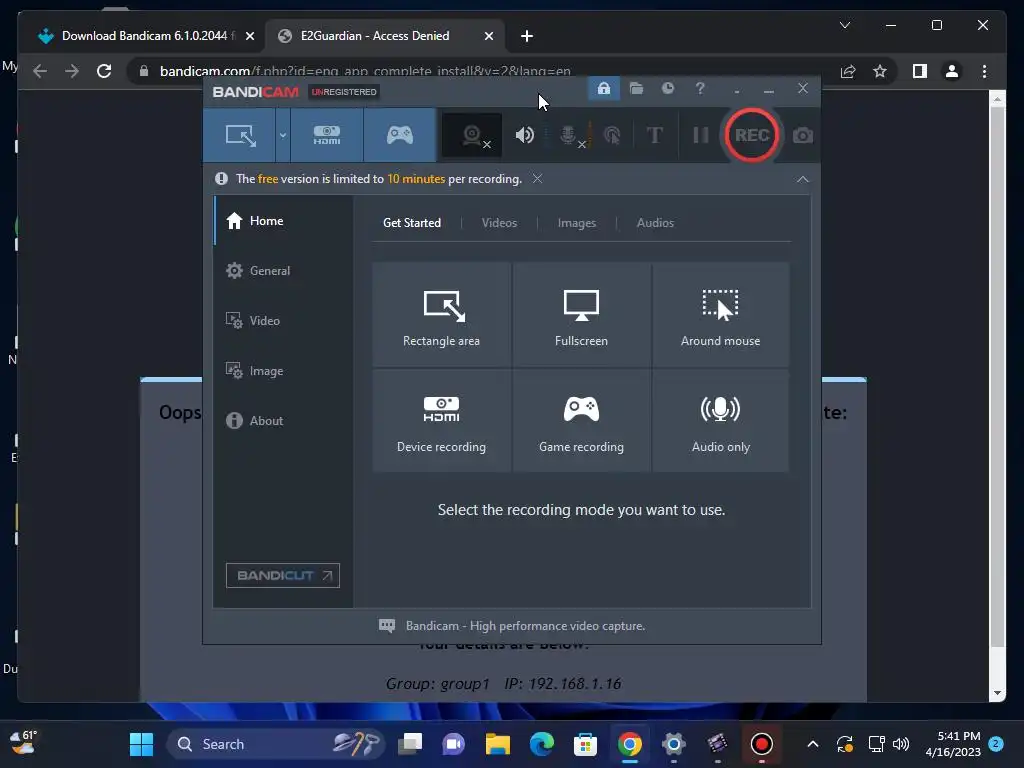
Task: Click the Pause recording icon
Action: pos(701,135)
